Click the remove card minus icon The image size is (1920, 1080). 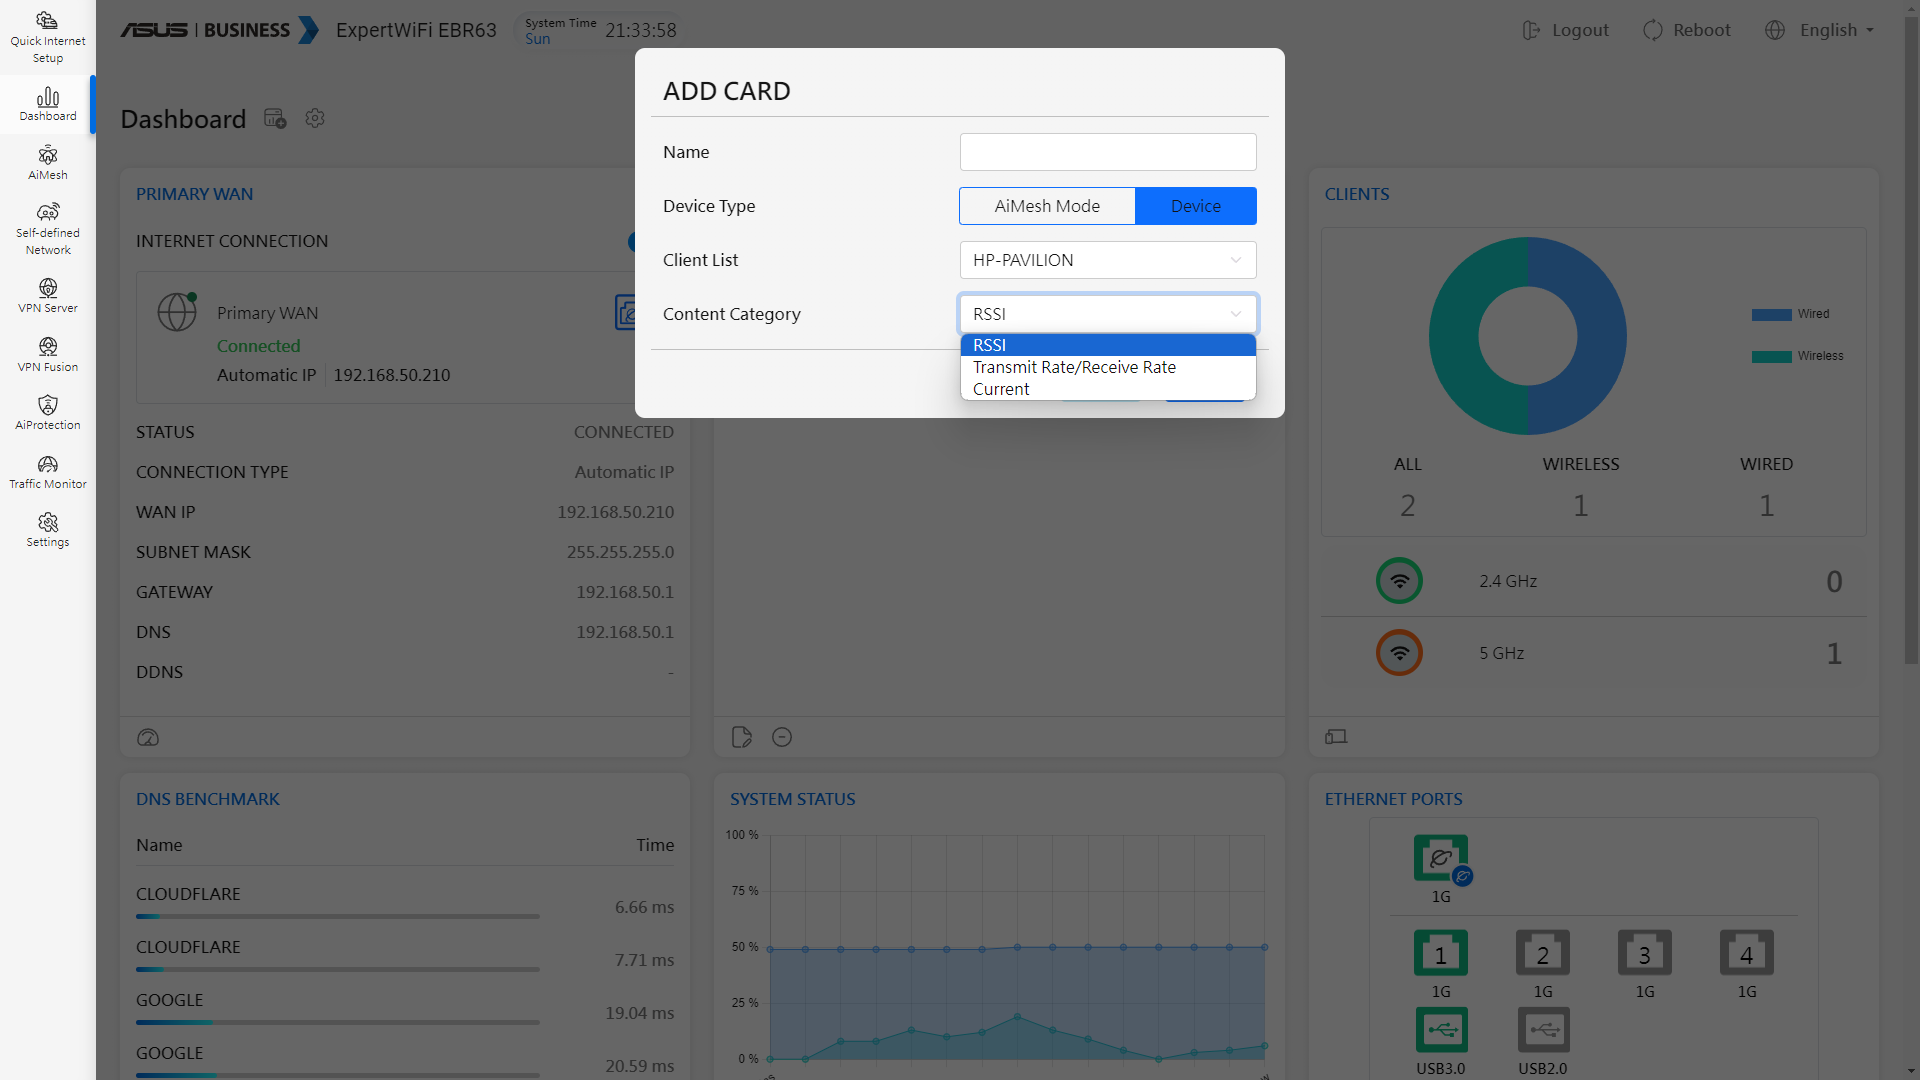tap(782, 737)
